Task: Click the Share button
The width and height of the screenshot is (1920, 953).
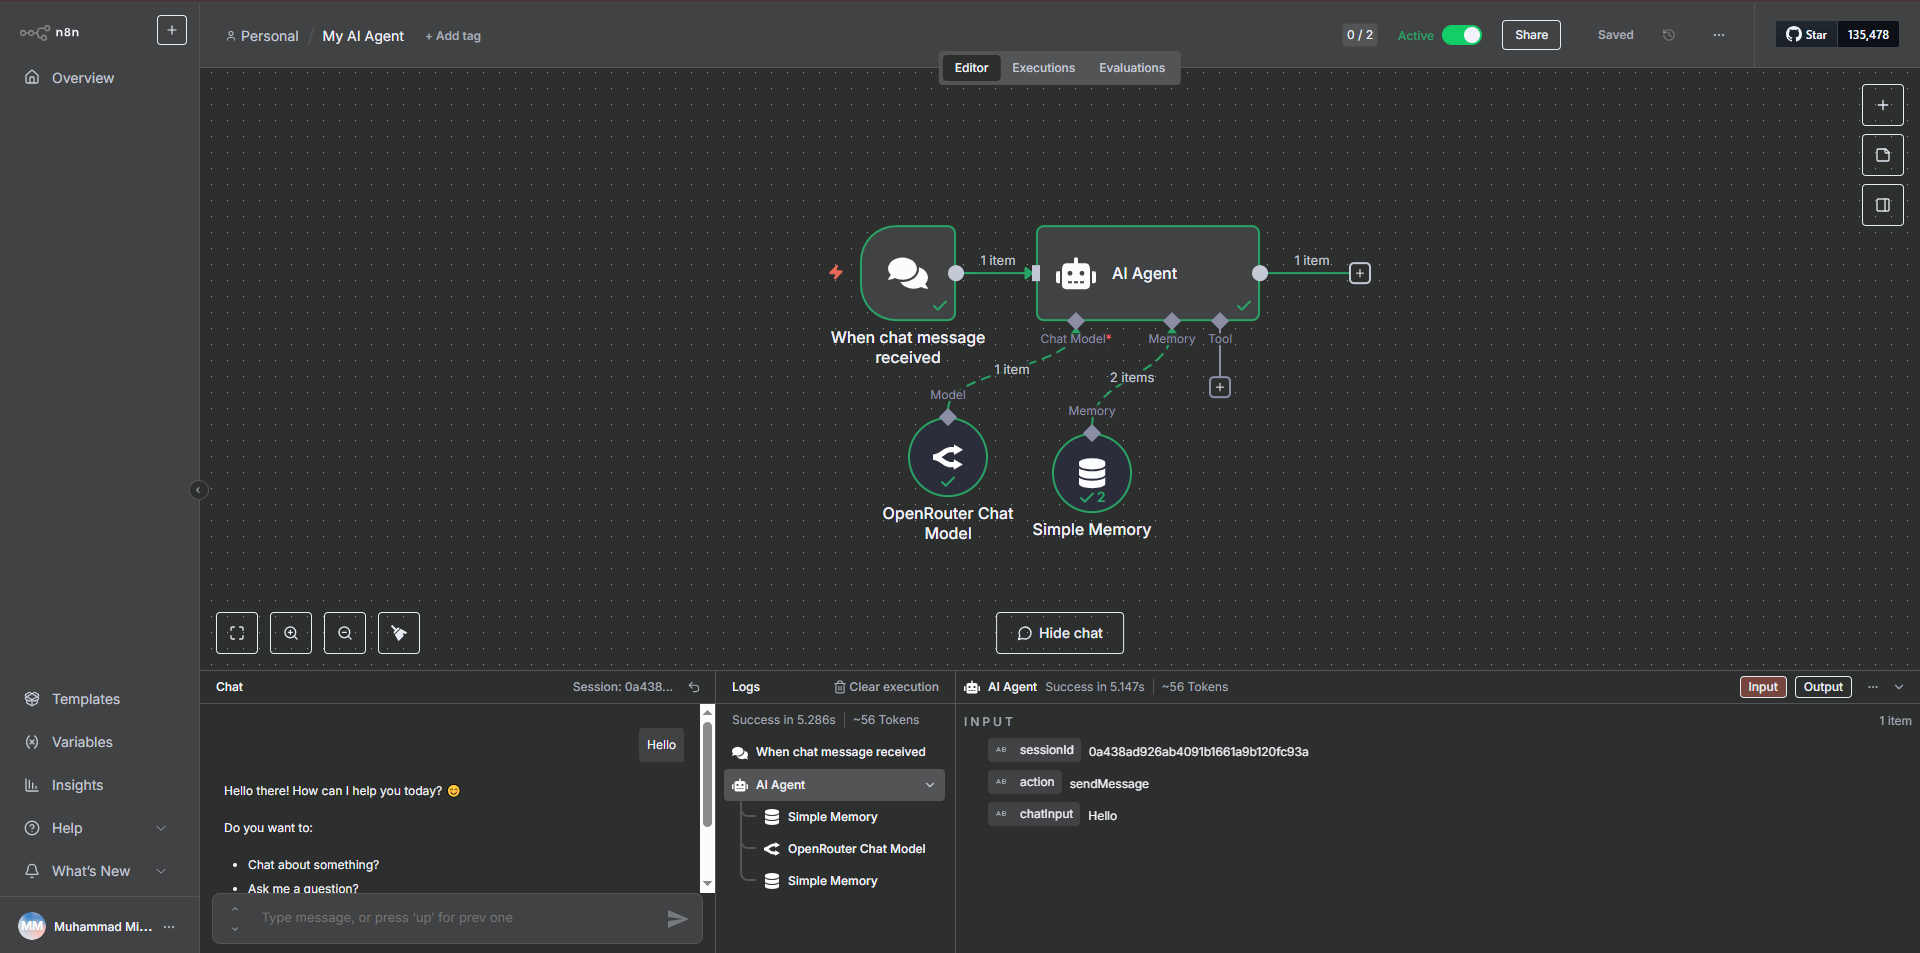Action: (1530, 35)
